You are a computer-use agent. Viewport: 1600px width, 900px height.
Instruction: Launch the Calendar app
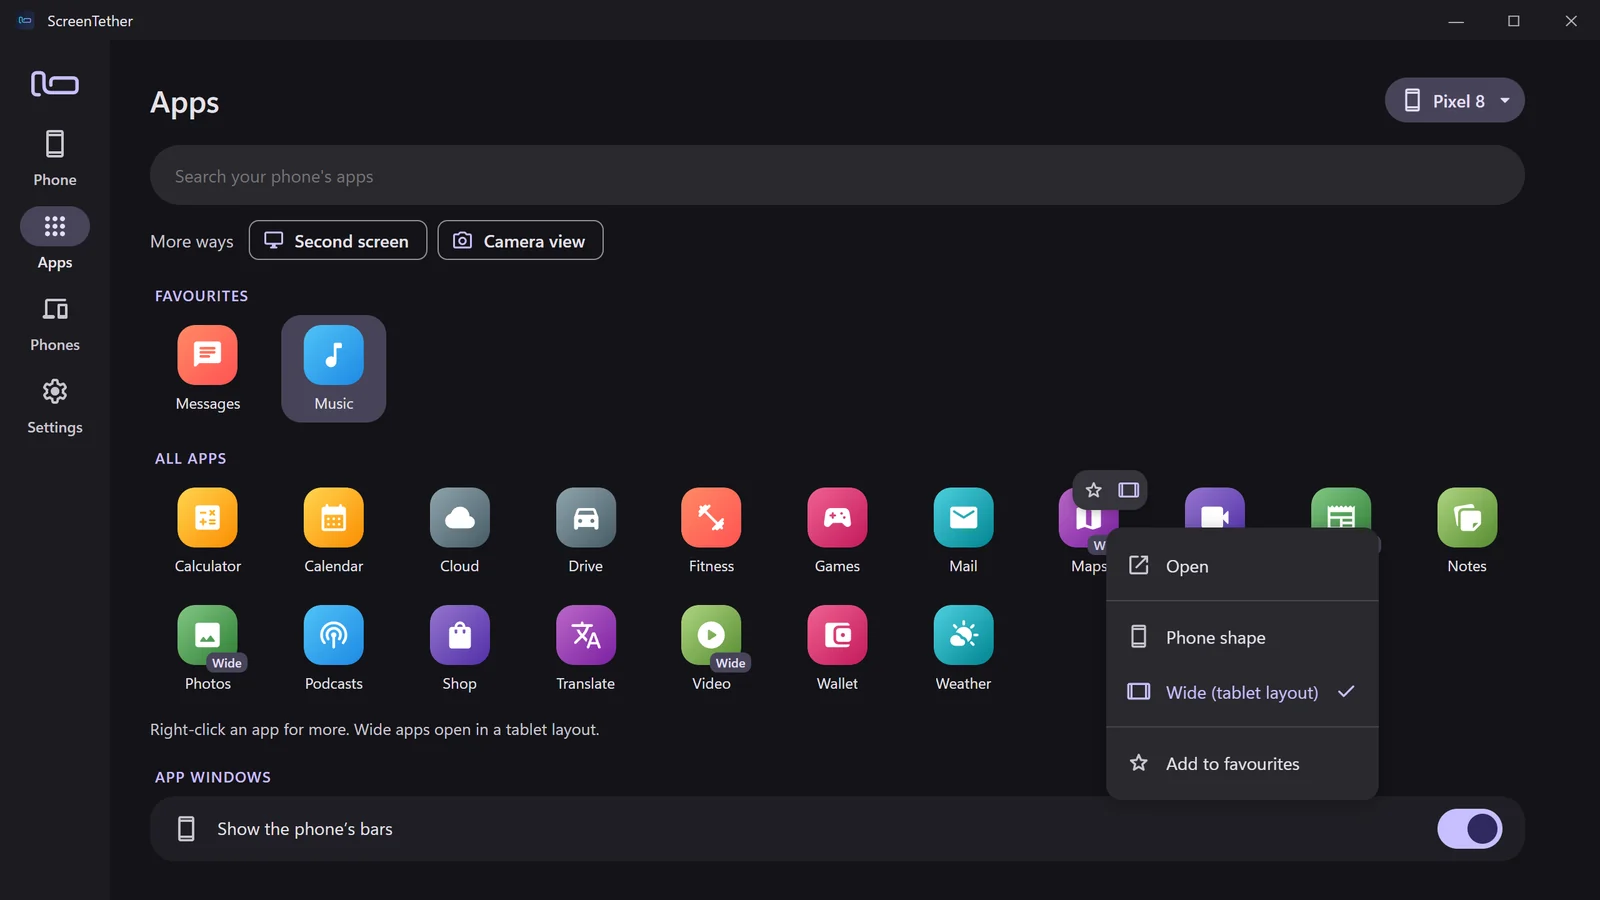click(x=334, y=531)
